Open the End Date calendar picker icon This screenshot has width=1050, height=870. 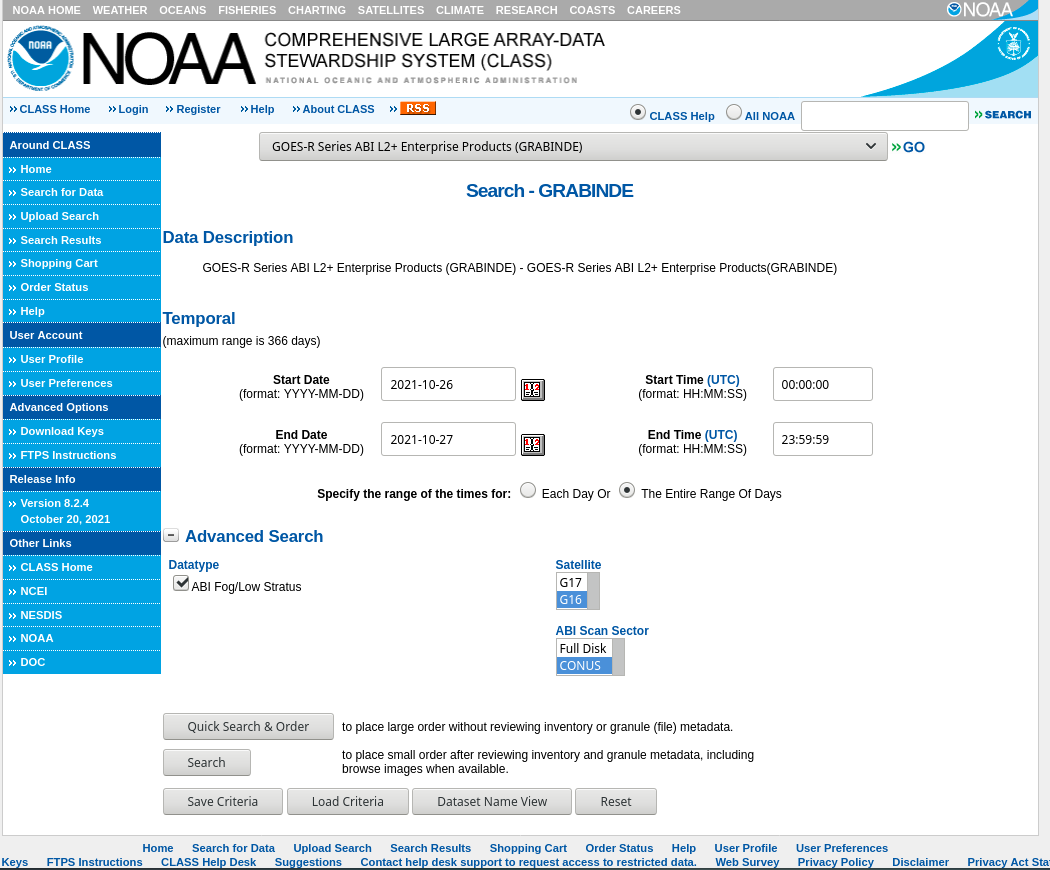532,445
